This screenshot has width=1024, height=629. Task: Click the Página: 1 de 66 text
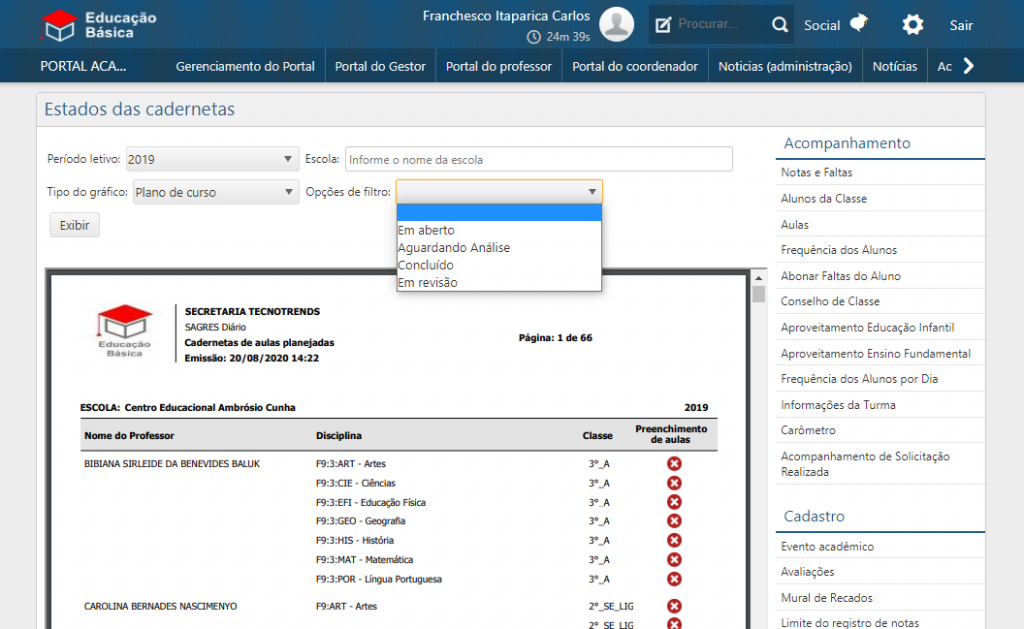coord(555,338)
